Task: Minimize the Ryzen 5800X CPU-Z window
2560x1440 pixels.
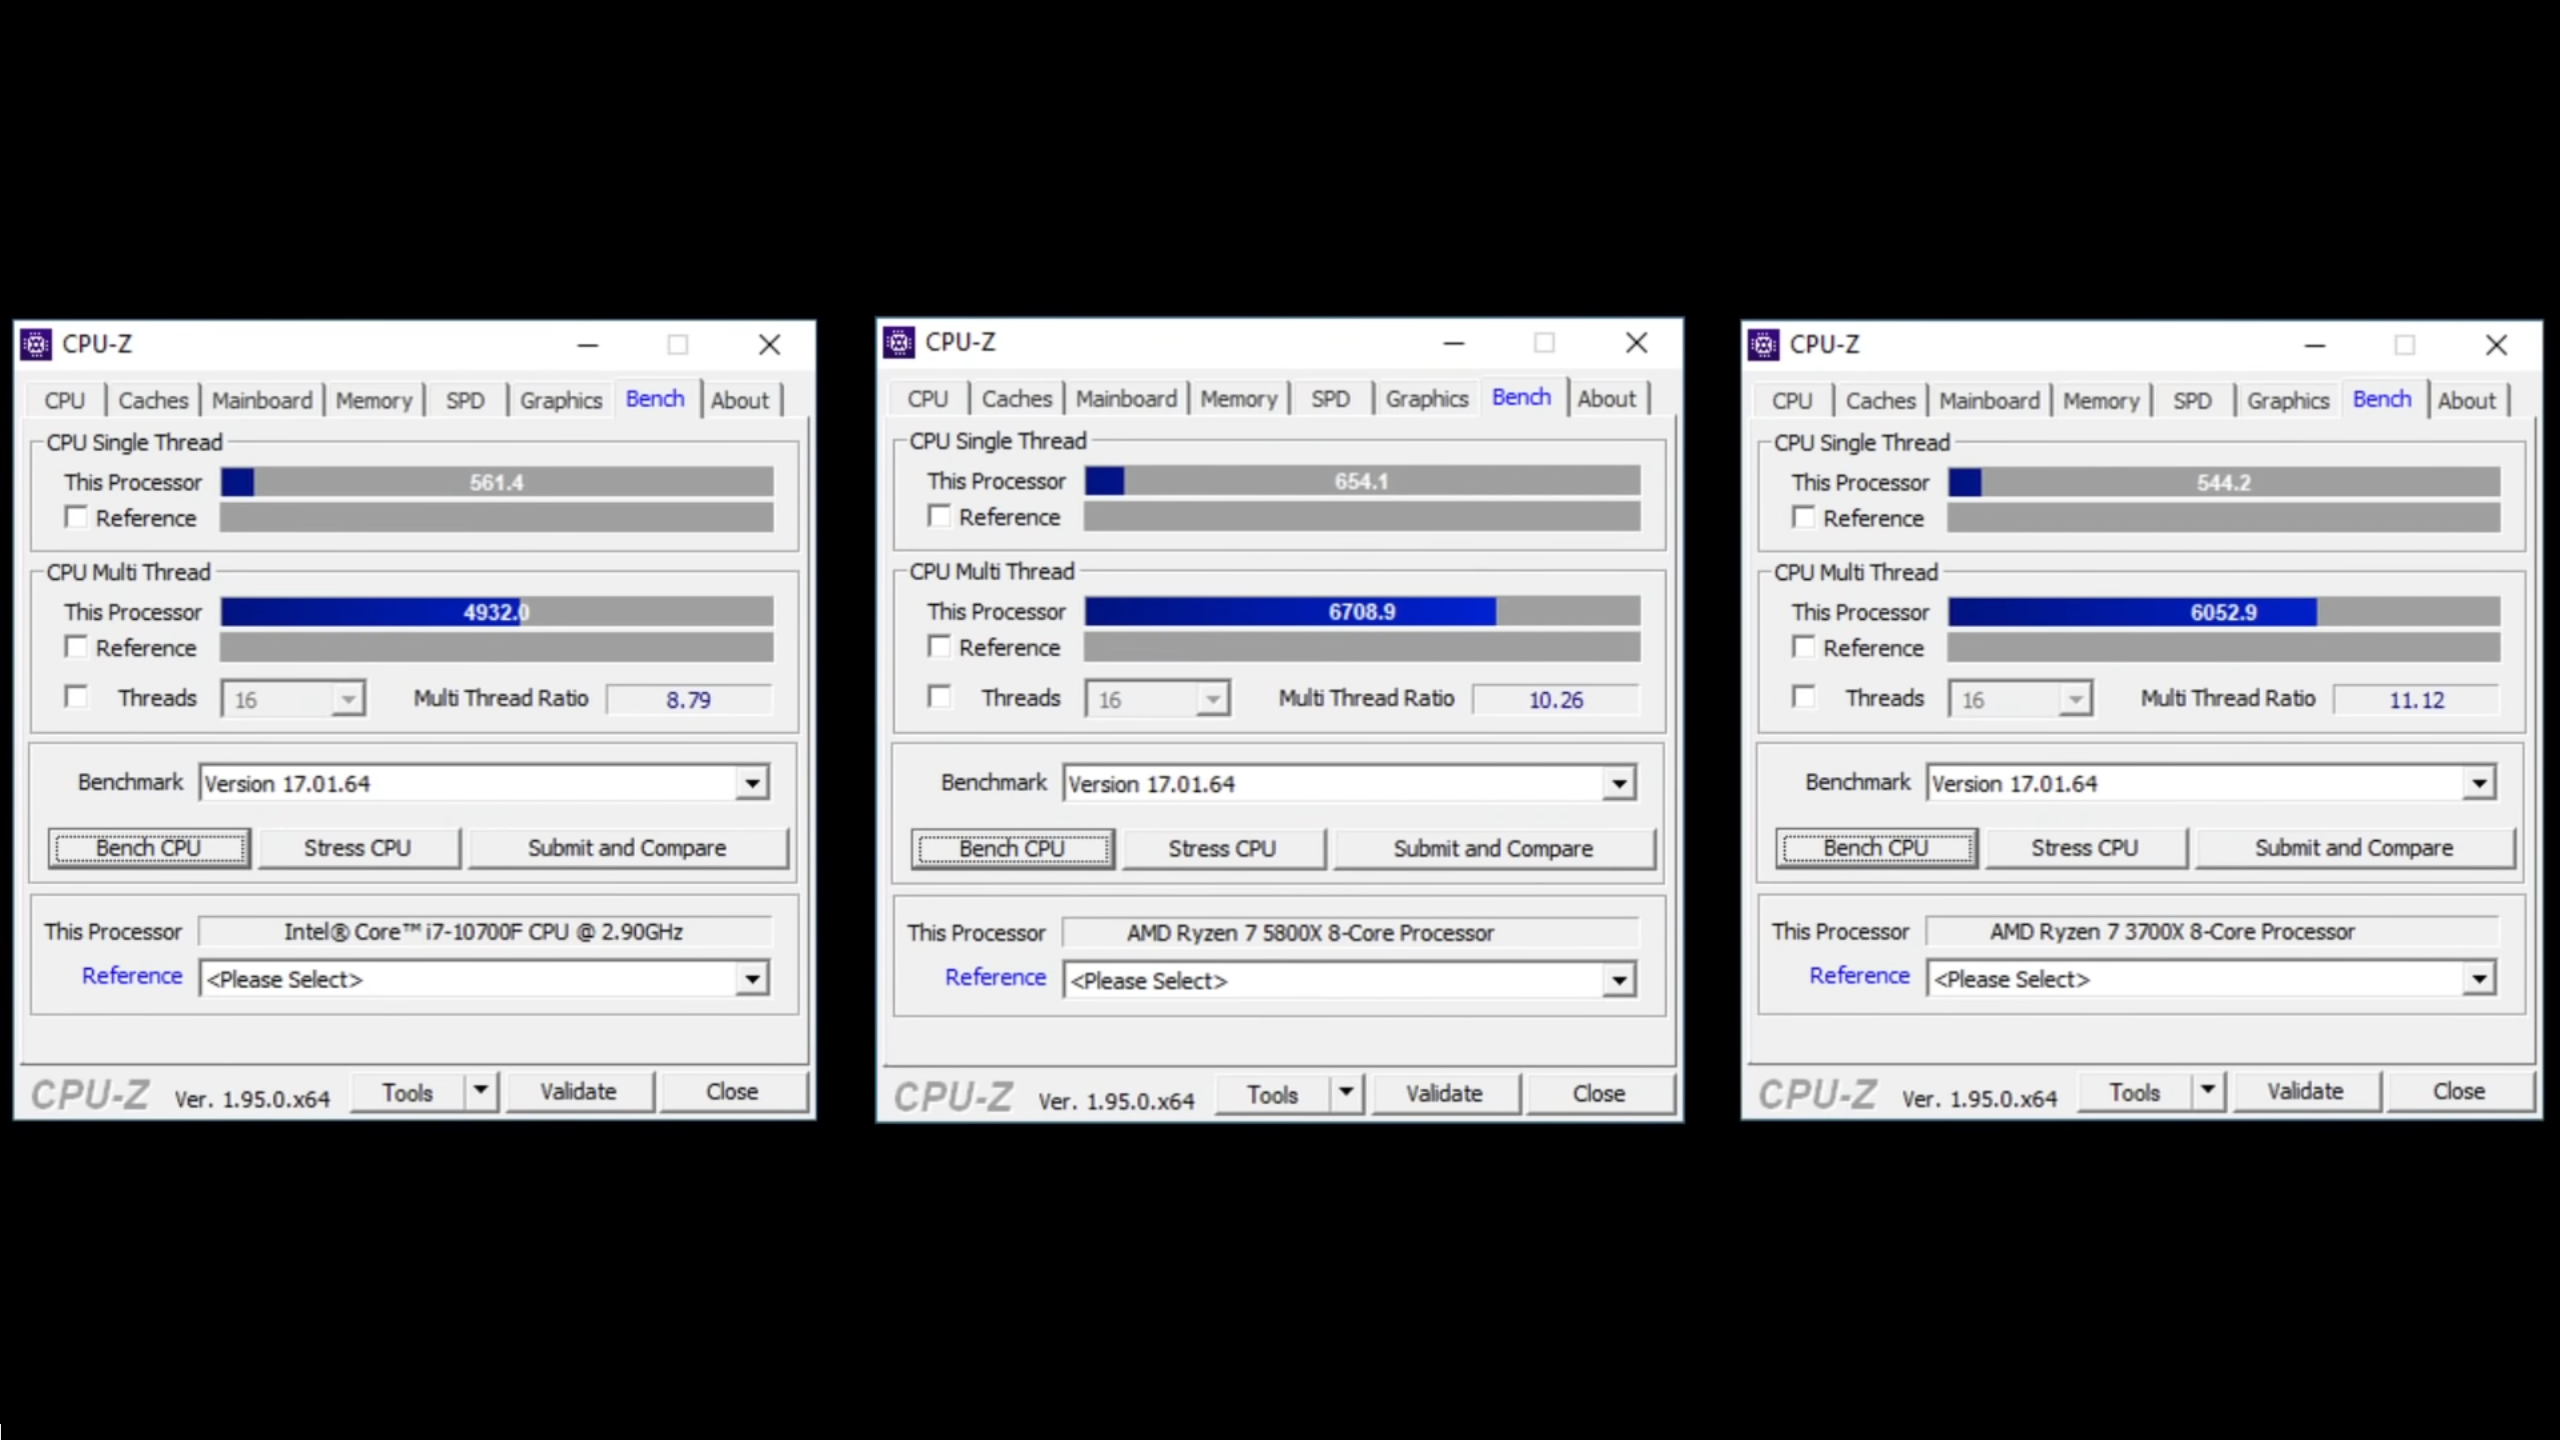Action: coord(1454,343)
